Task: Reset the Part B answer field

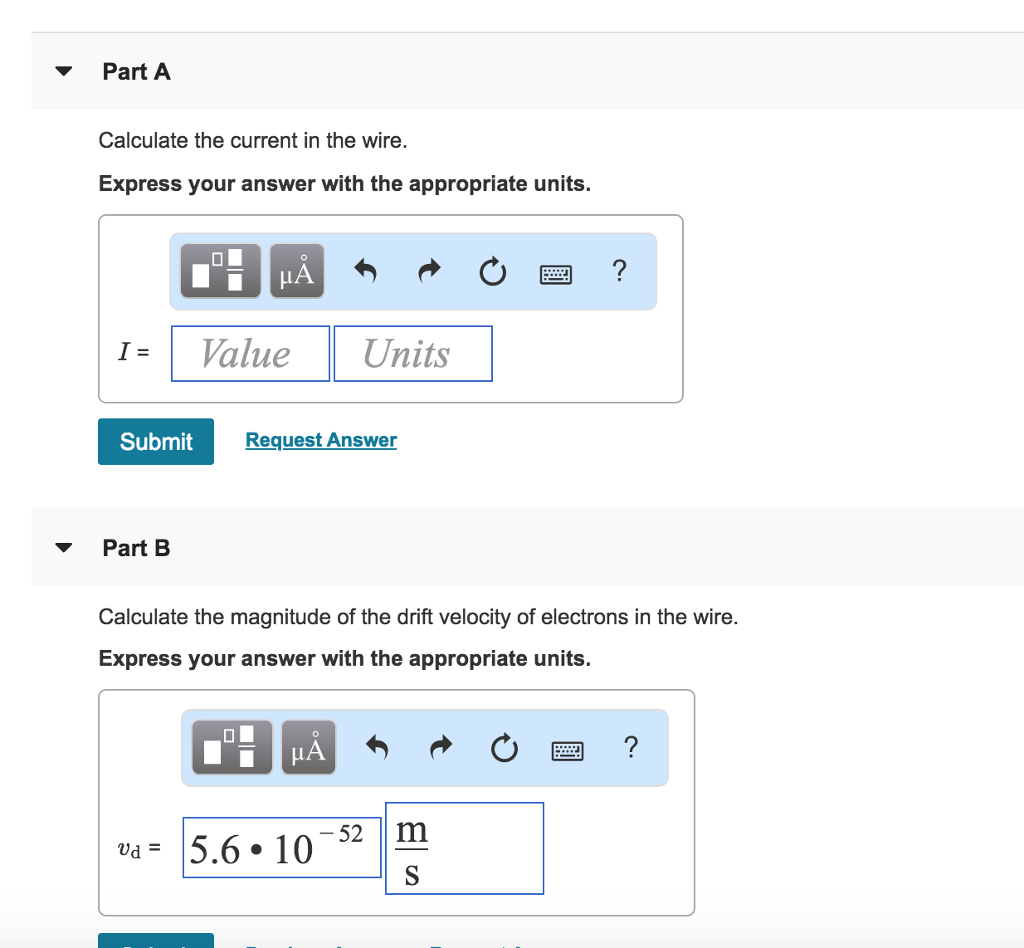Action: tap(504, 747)
